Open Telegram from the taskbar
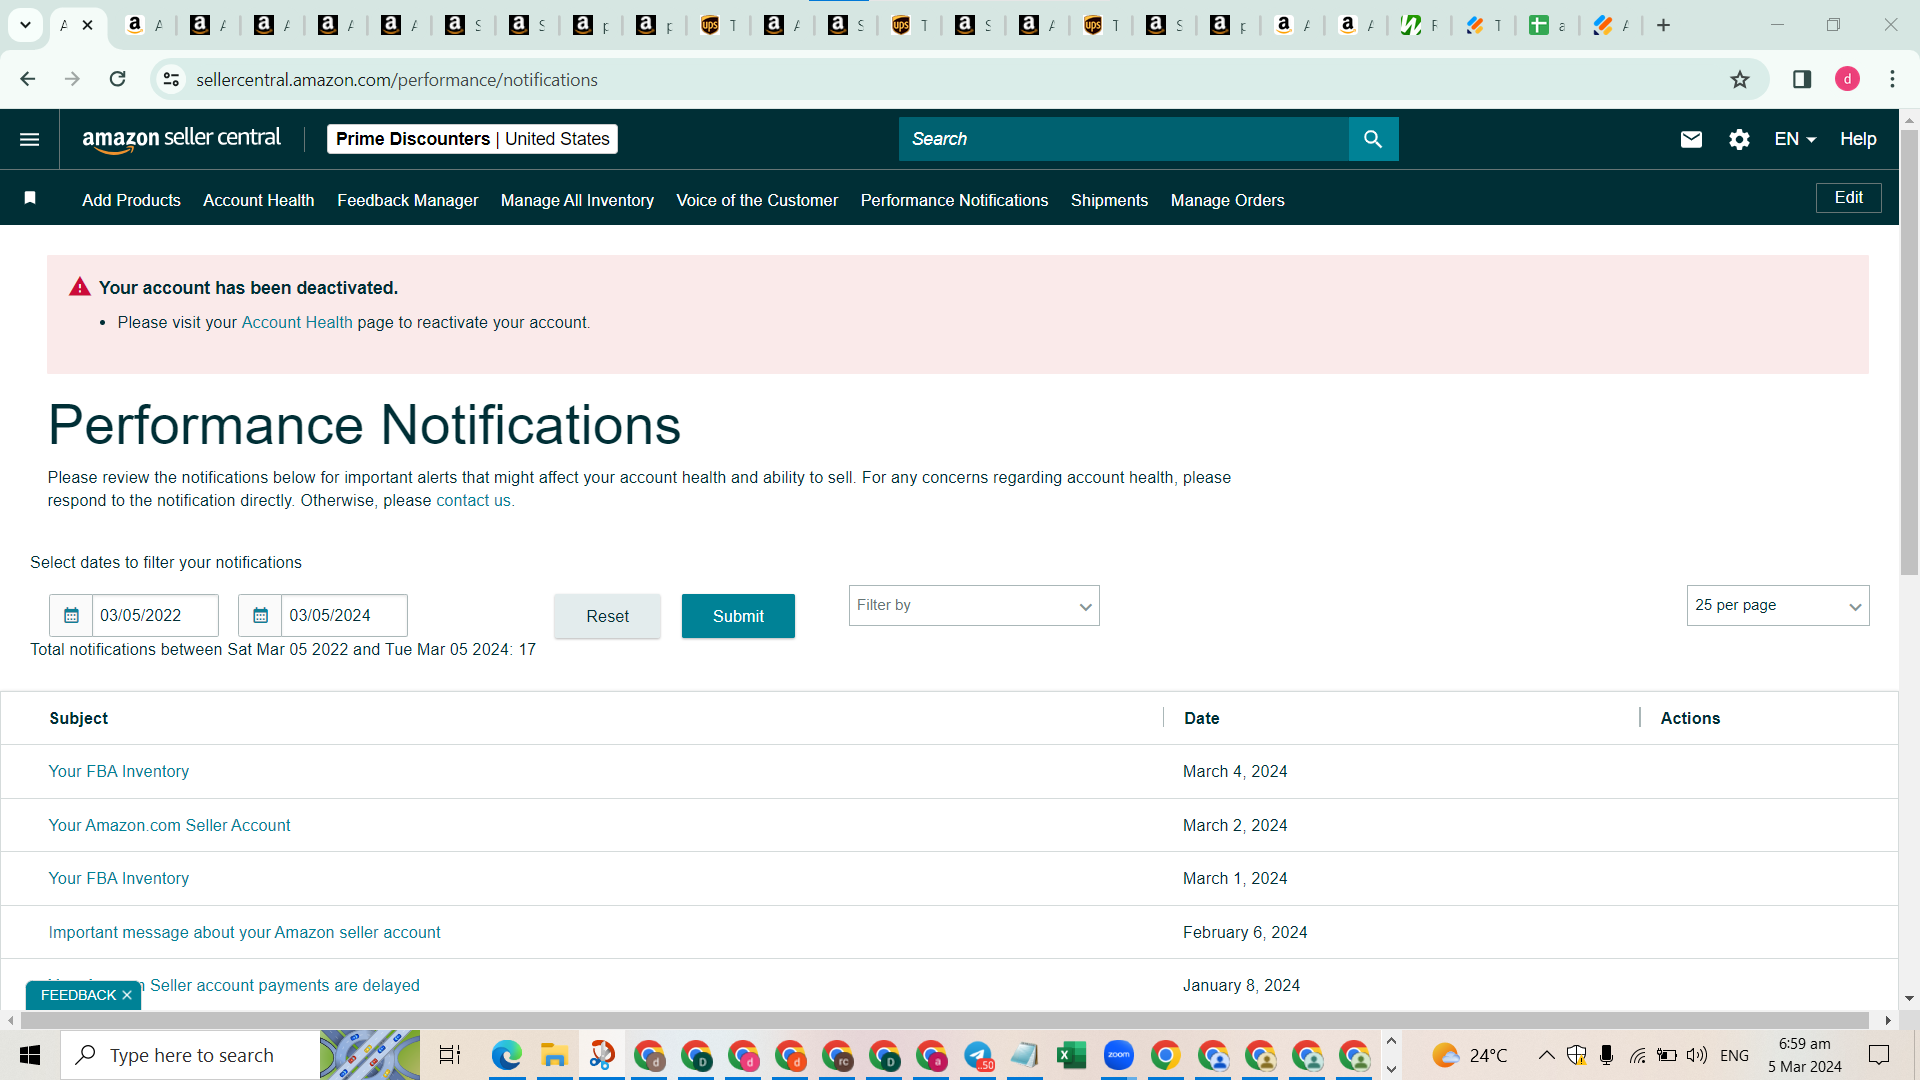1920x1080 pixels. point(978,1055)
